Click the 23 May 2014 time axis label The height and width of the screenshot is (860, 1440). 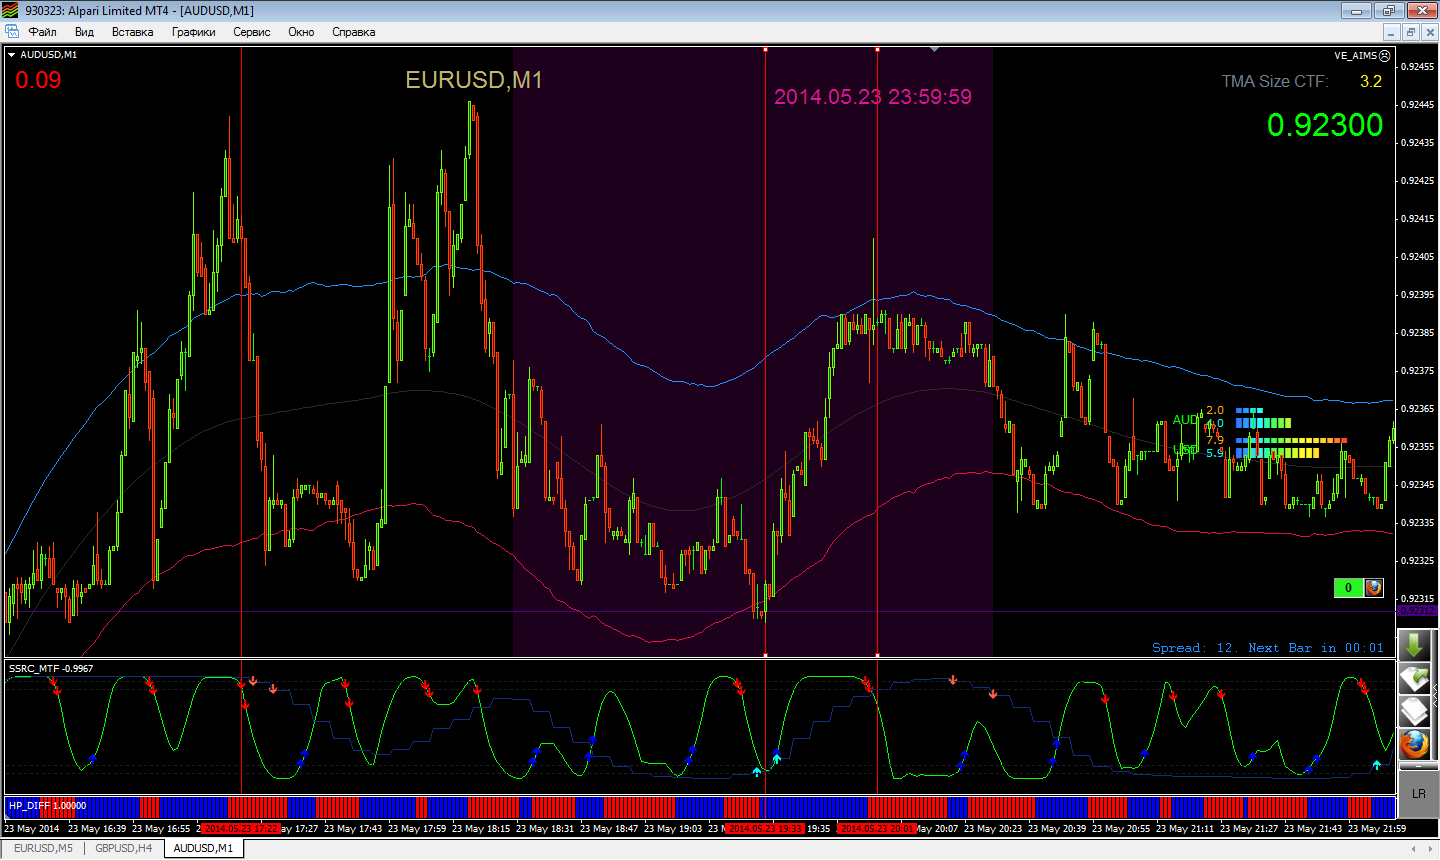[x=31, y=828]
